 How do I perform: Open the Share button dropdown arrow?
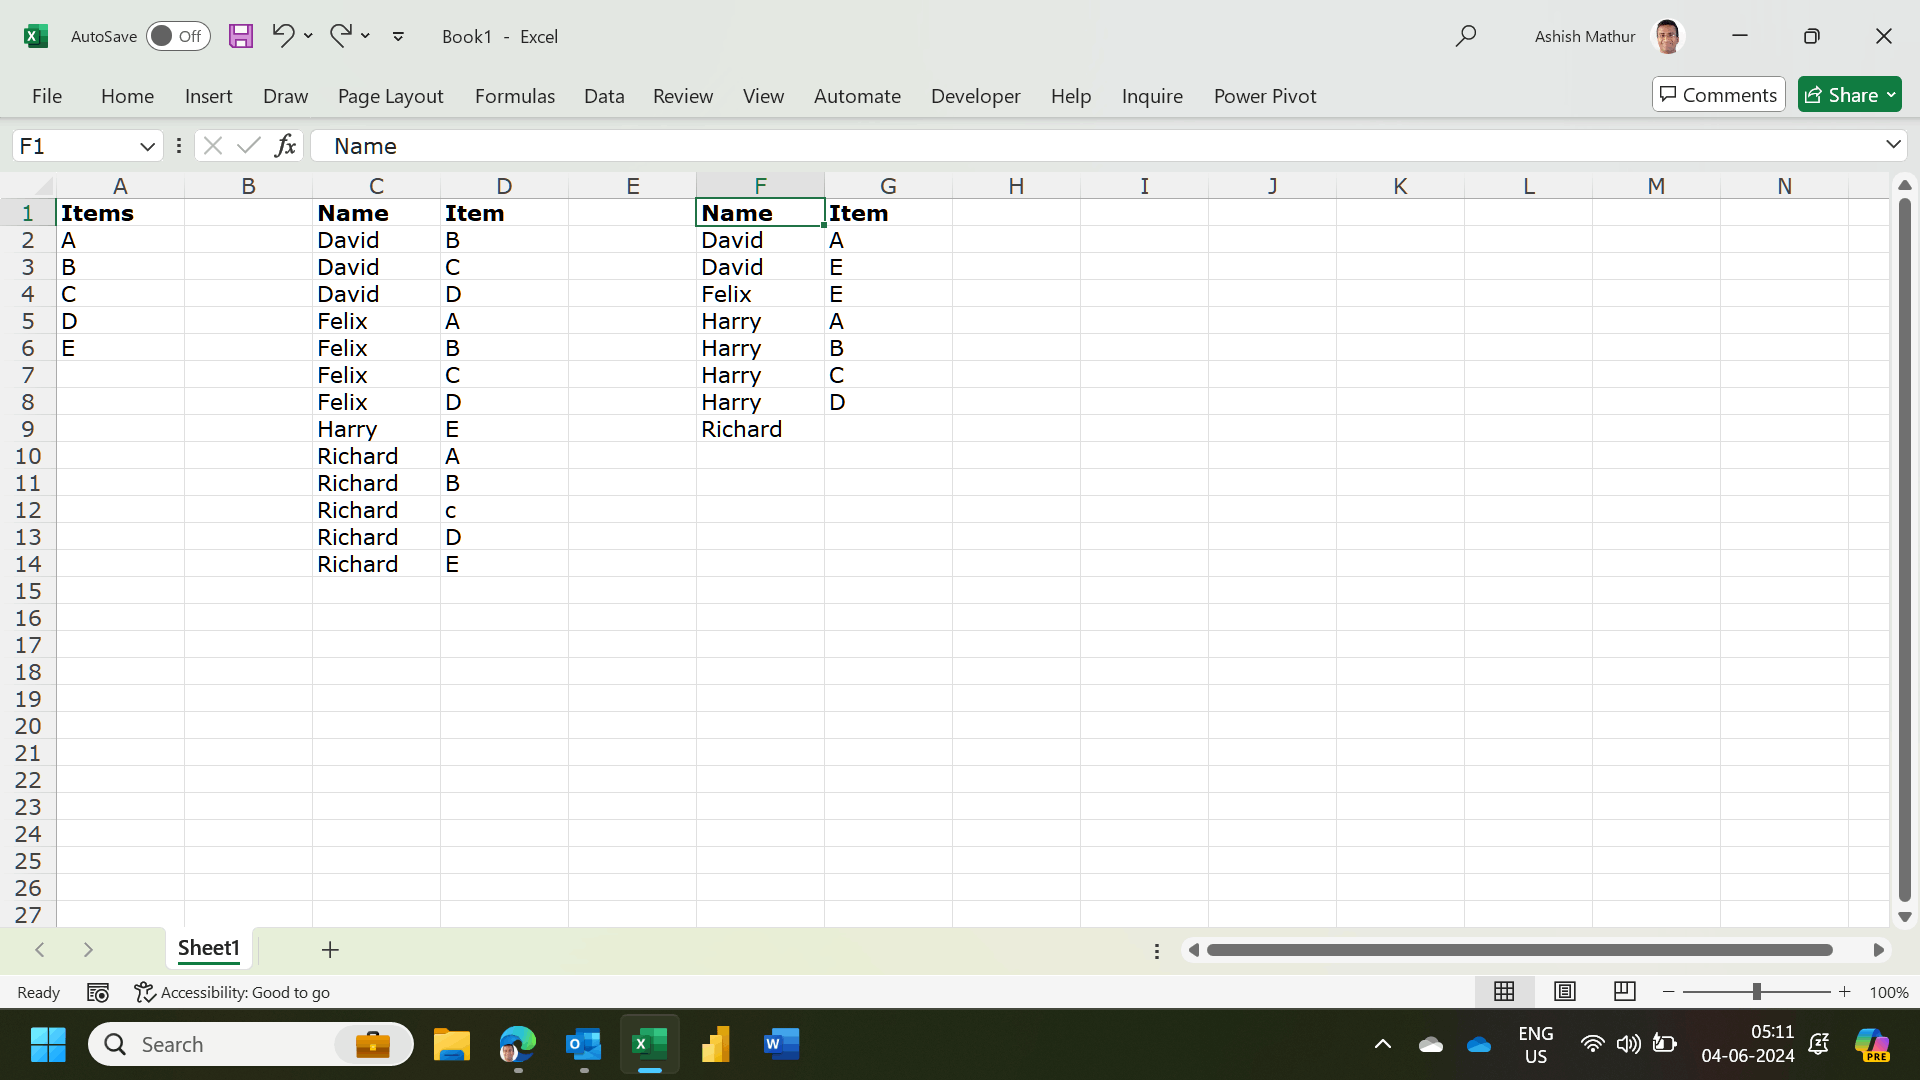click(1891, 95)
